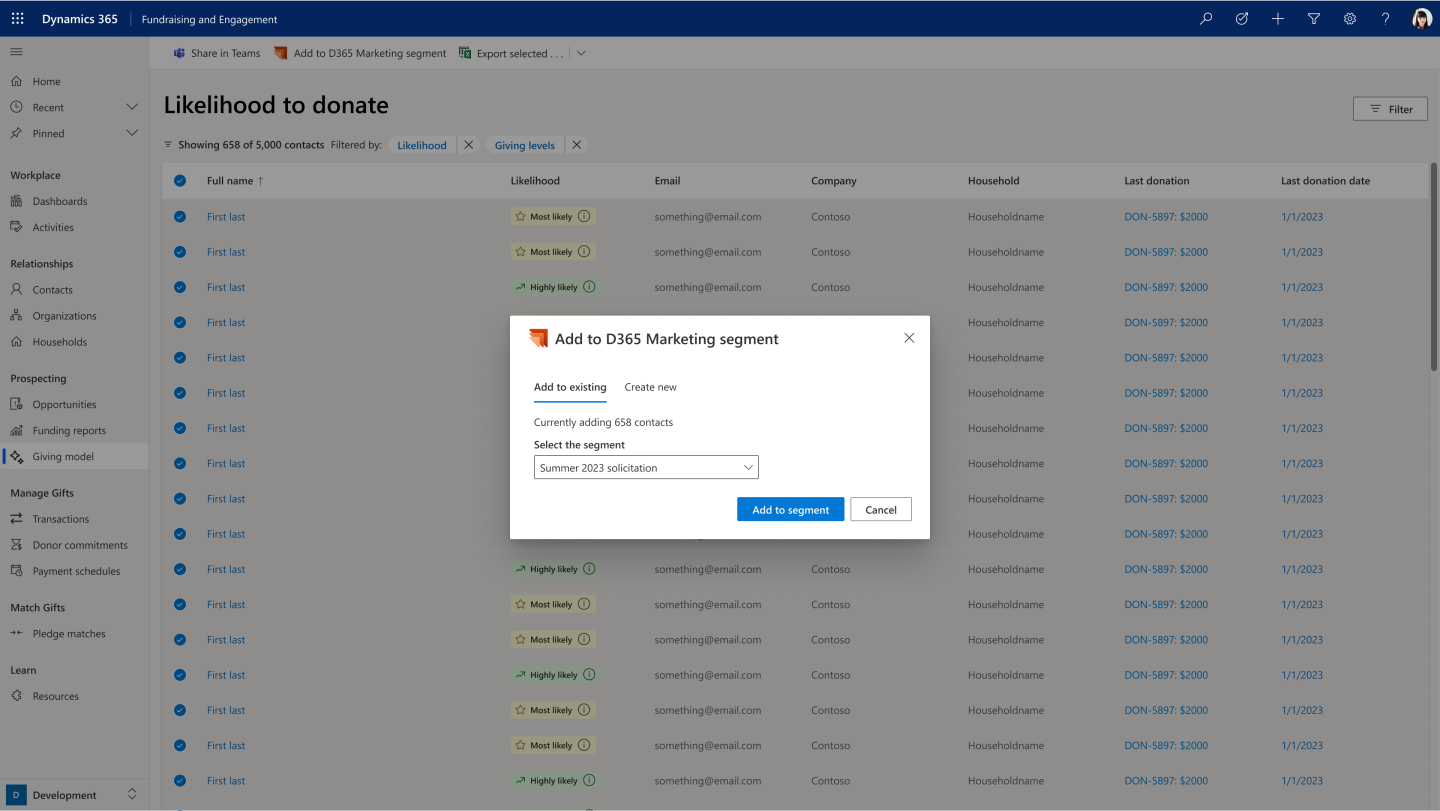Open the overflow chevron next to Export selected
The width and height of the screenshot is (1440, 811).
click(x=581, y=52)
